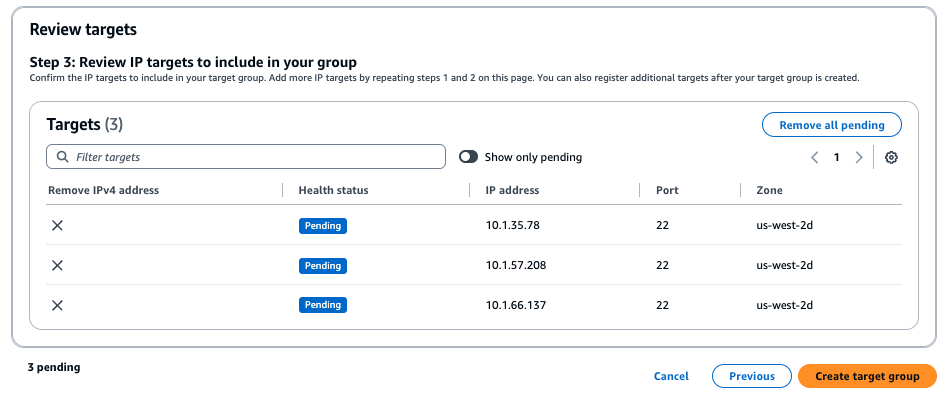Click zone us-west-2d in the 10.1.57.208 row
946x398 pixels.
(x=784, y=265)
